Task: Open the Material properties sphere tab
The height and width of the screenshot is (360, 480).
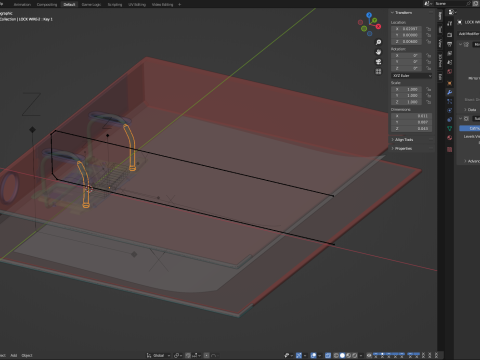Action: pos(449,137)
